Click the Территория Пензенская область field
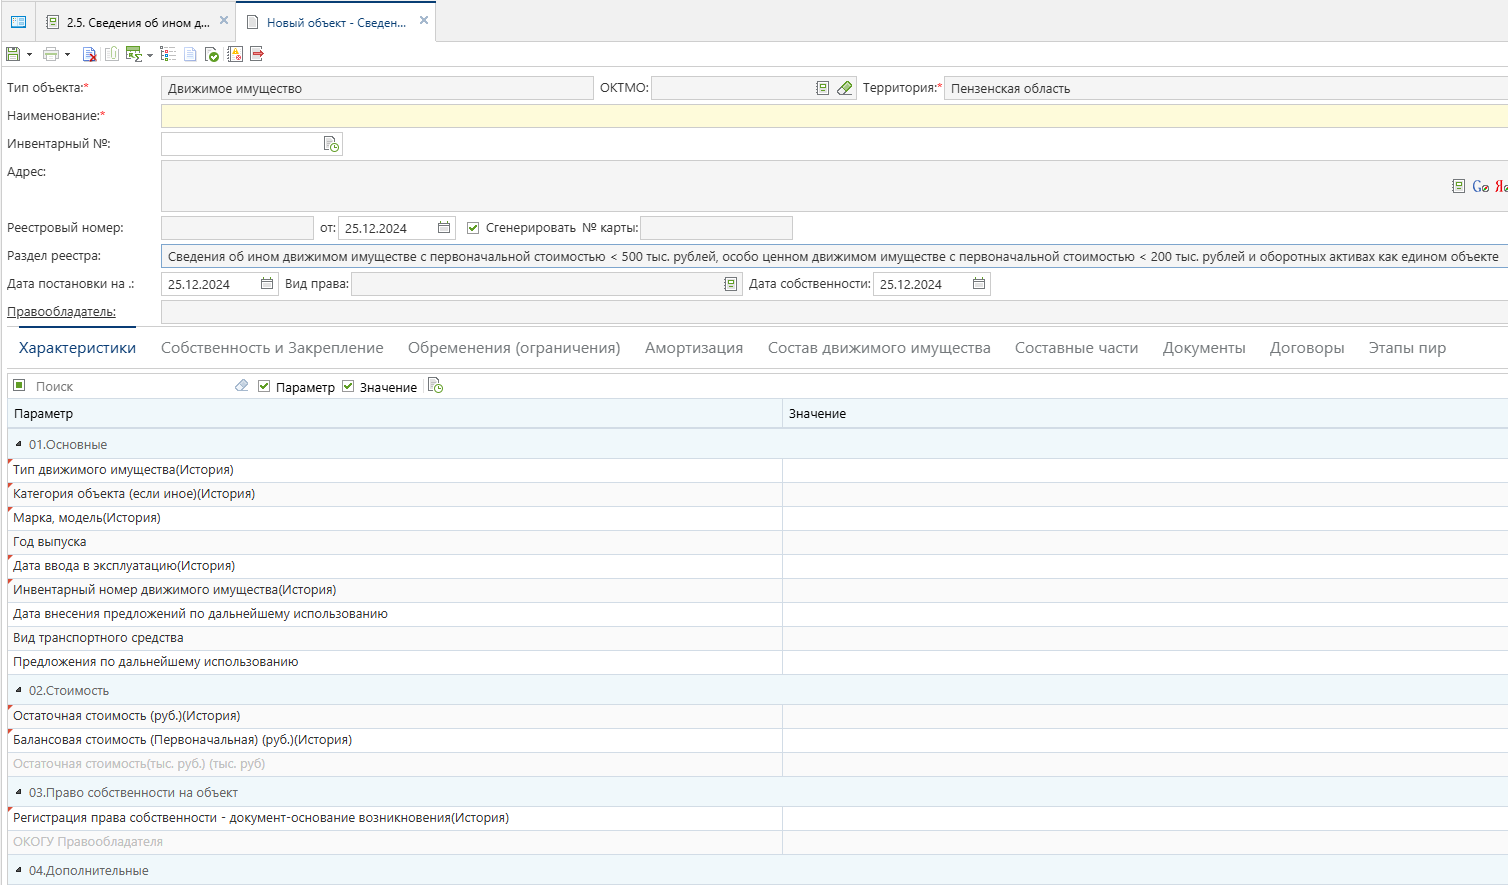This screenshot has height=885, width=1508. click(1226, 88)
